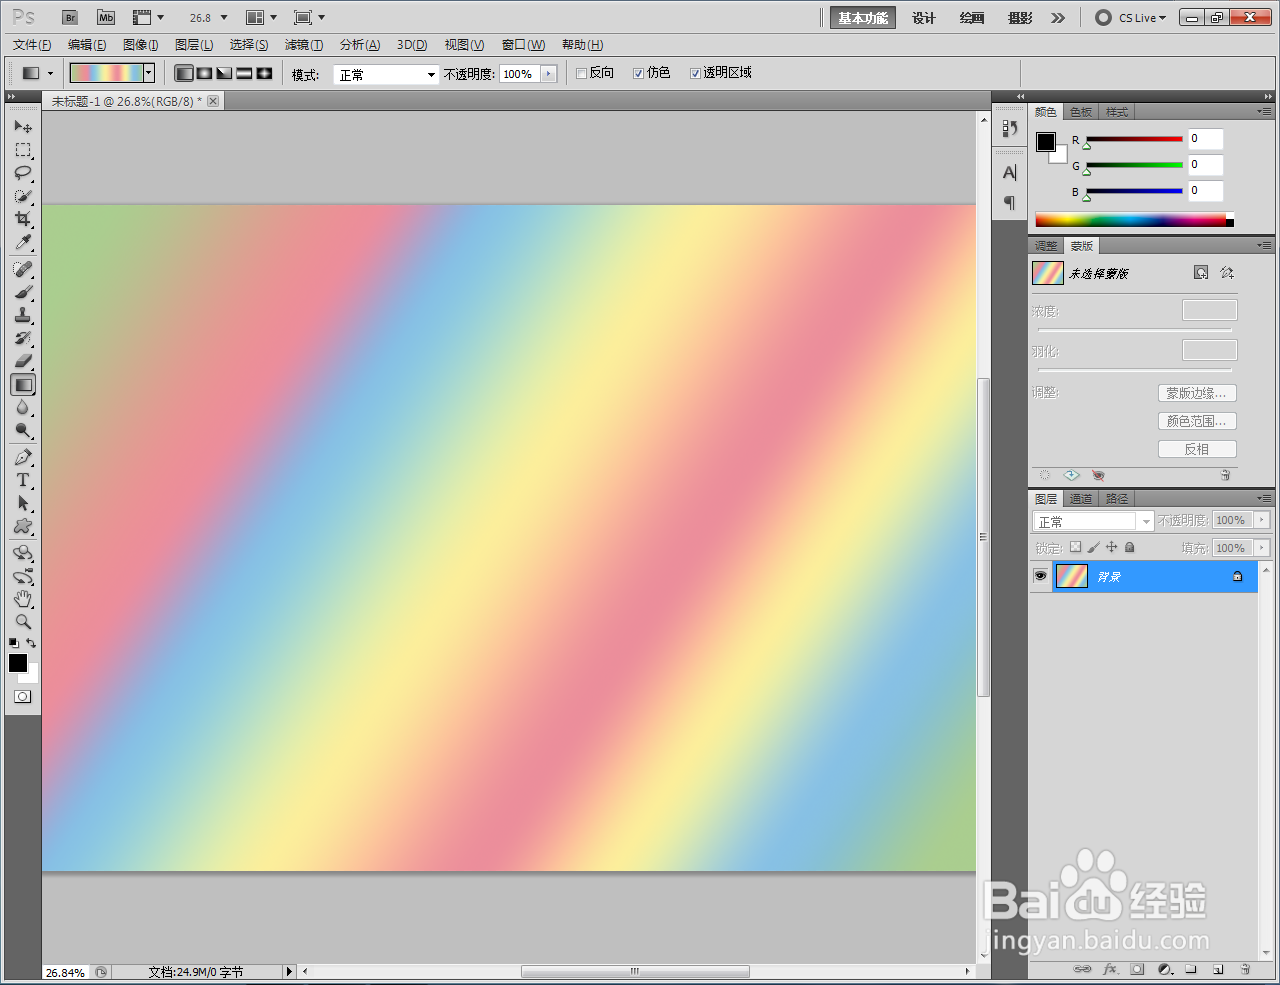
Task: Launch Adobe Bridge from the top bar
Action: 70,17
